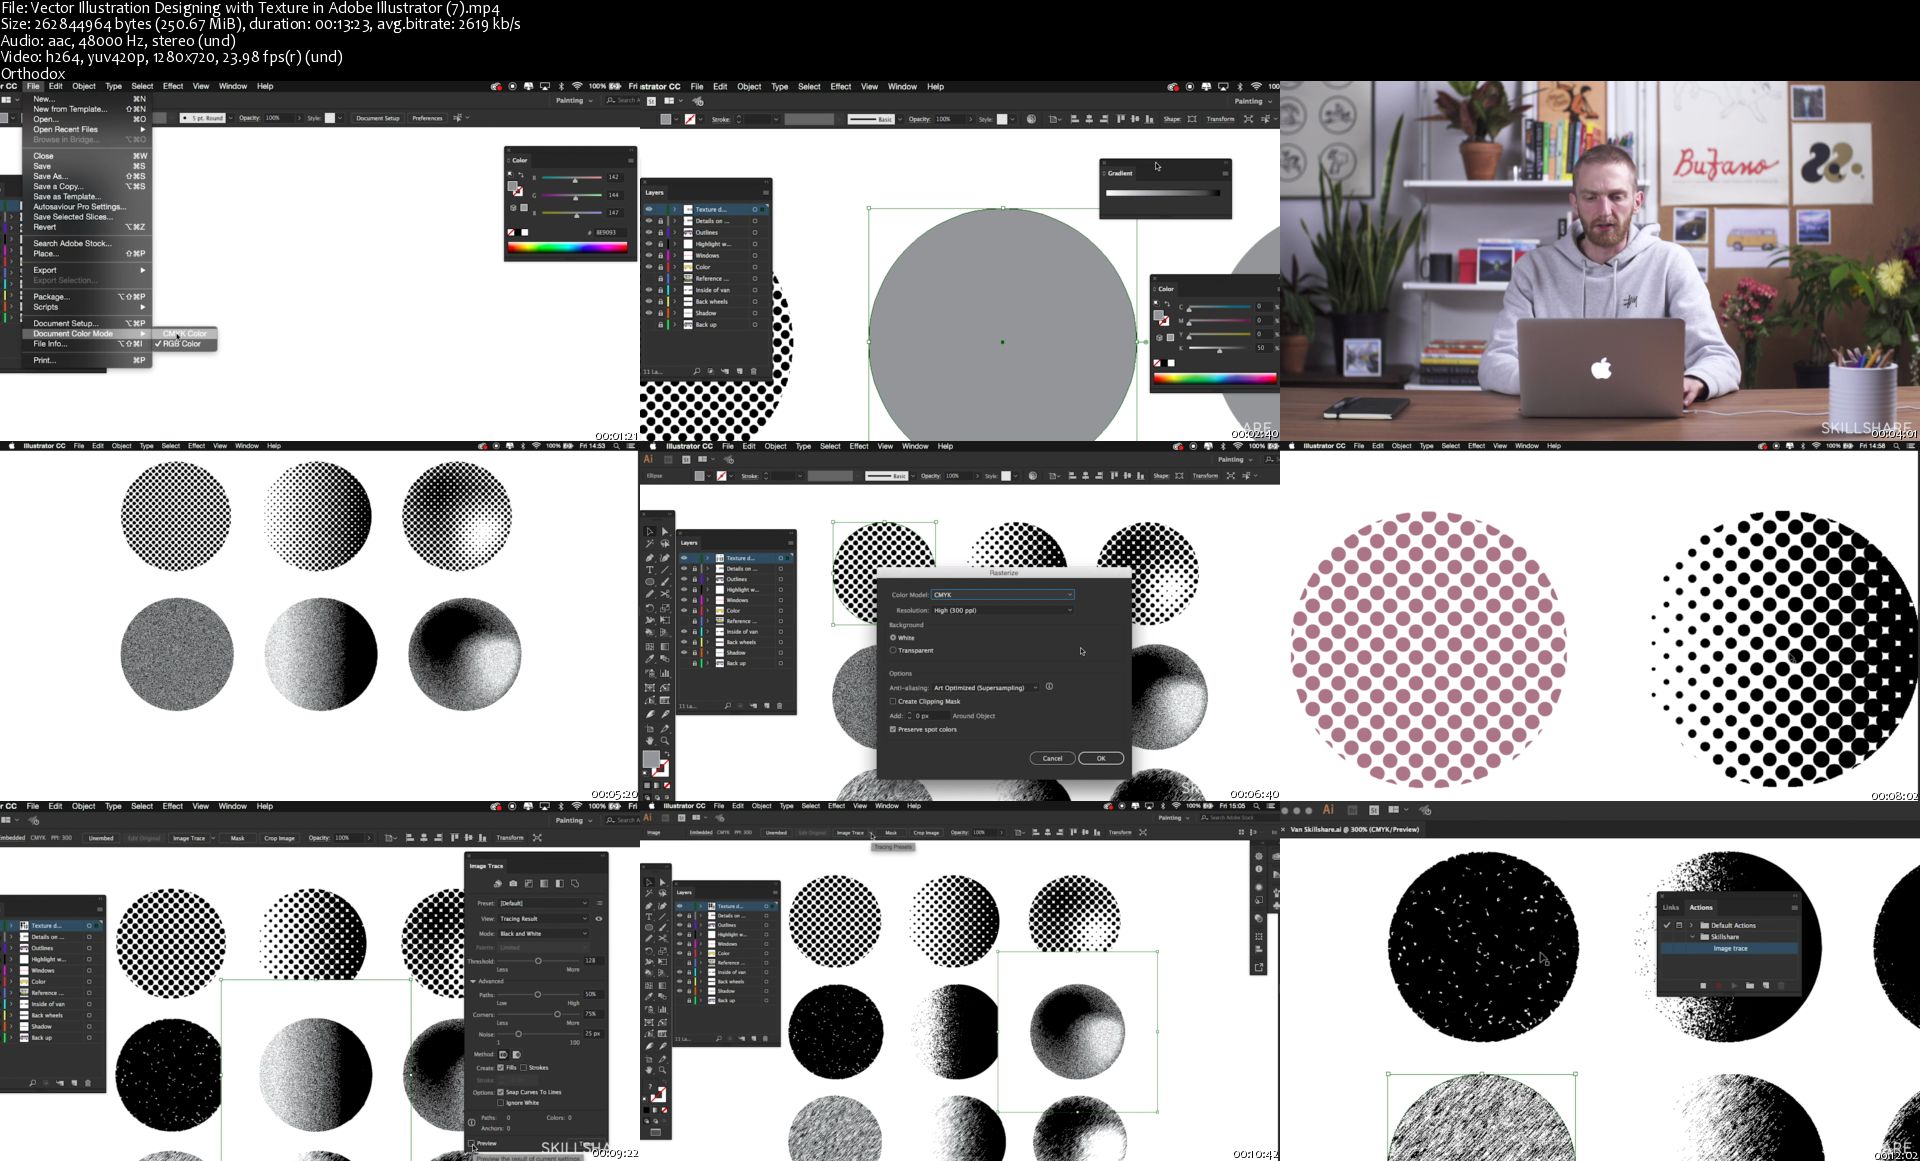1920x1161 pixels.
Task: Enable the Strokes checkbox in Image Trace
Action: (x=523, y=1067)
